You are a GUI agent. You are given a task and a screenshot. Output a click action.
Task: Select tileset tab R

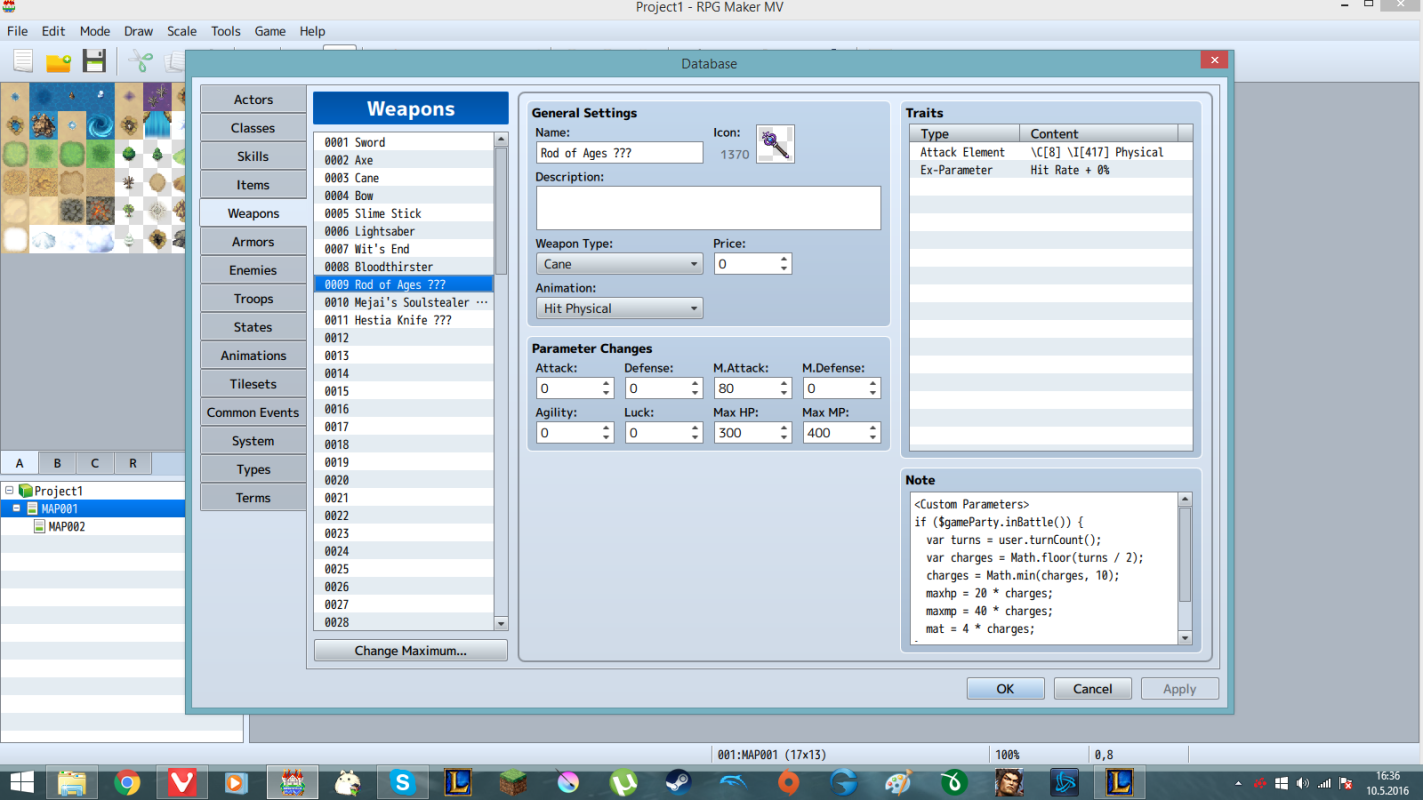click(x=133, y=463)
